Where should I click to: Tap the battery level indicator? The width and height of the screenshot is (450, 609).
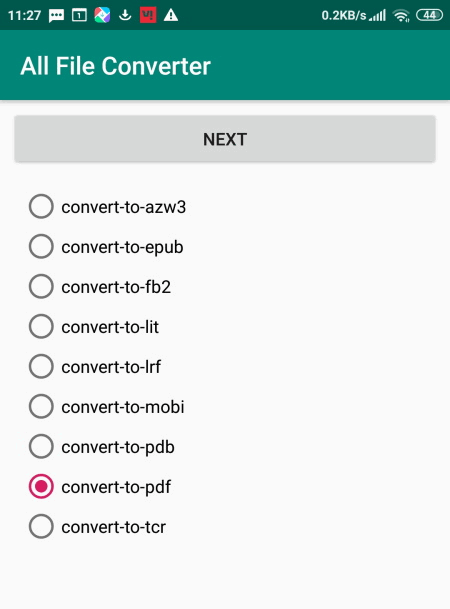[429, 15]
